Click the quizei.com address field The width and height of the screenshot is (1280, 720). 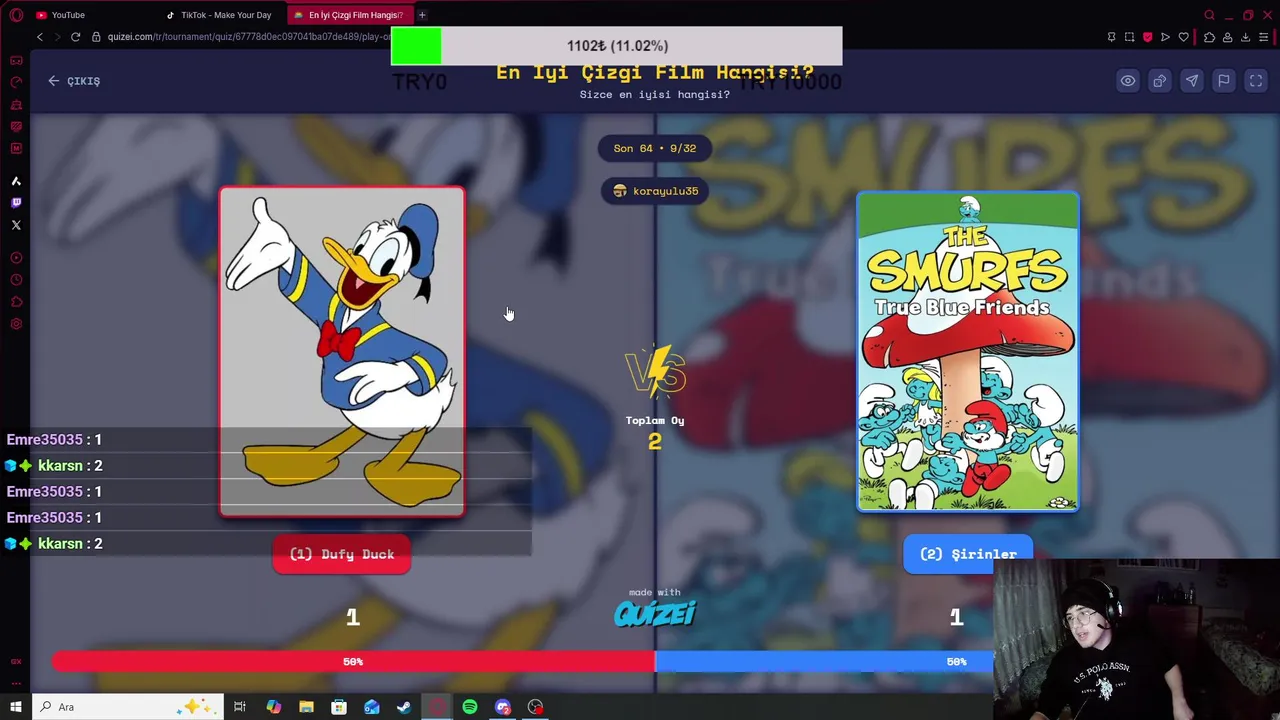[x=250, y=37]
